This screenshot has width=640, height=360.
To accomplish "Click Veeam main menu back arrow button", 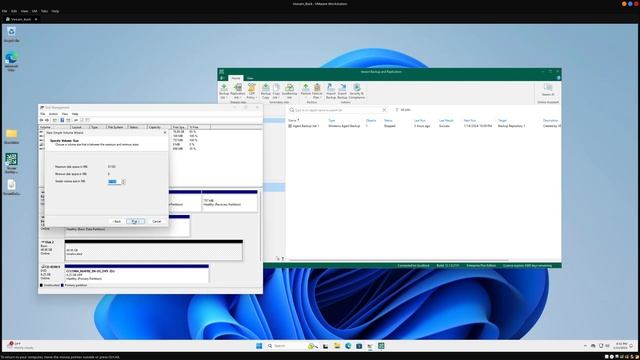I will [222, 78].
